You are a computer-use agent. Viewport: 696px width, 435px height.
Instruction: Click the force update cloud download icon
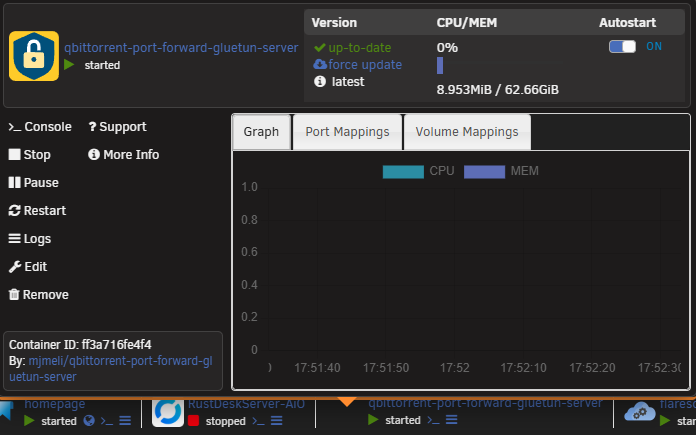pyautogui.click(x=320, y=65)
